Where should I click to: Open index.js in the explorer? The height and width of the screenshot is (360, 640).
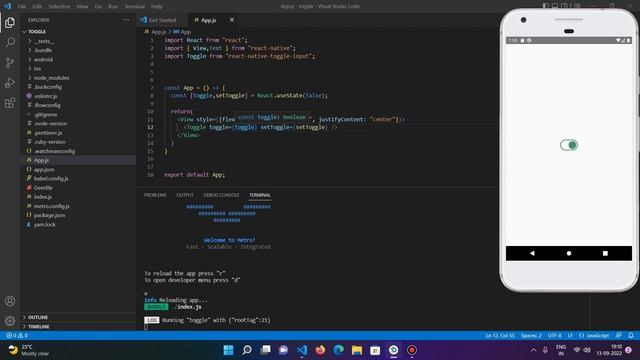(42, 197)
